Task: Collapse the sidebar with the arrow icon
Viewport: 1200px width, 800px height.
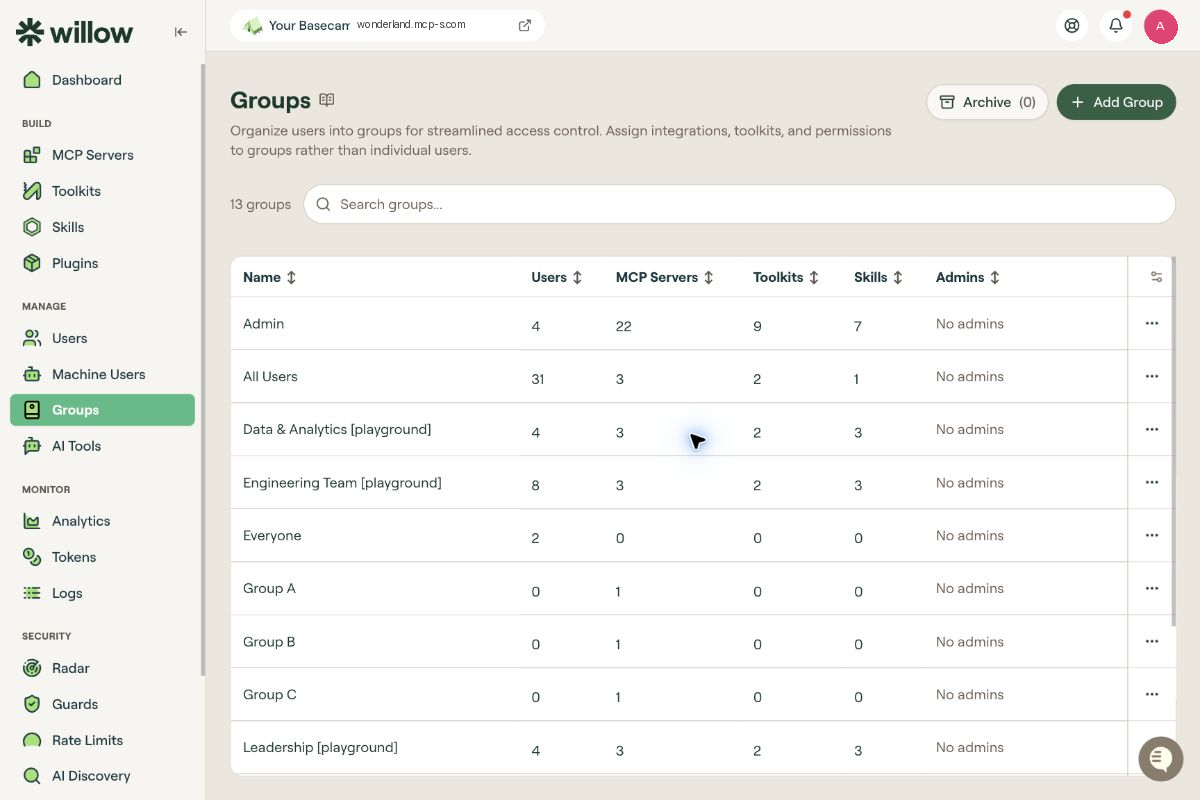Action: tap(181, 32)
